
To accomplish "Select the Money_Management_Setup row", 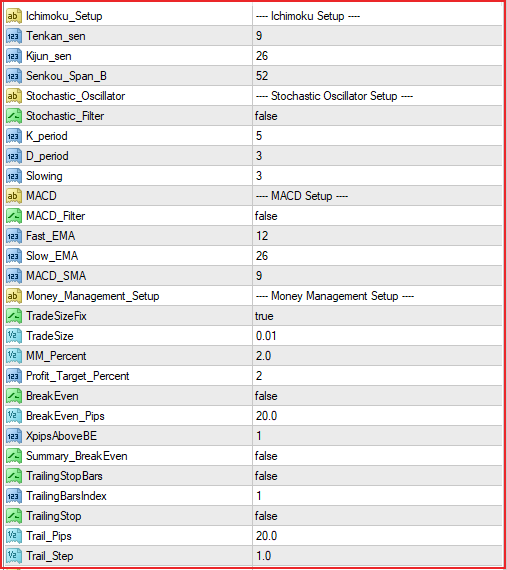I will (x=254, y=296).
